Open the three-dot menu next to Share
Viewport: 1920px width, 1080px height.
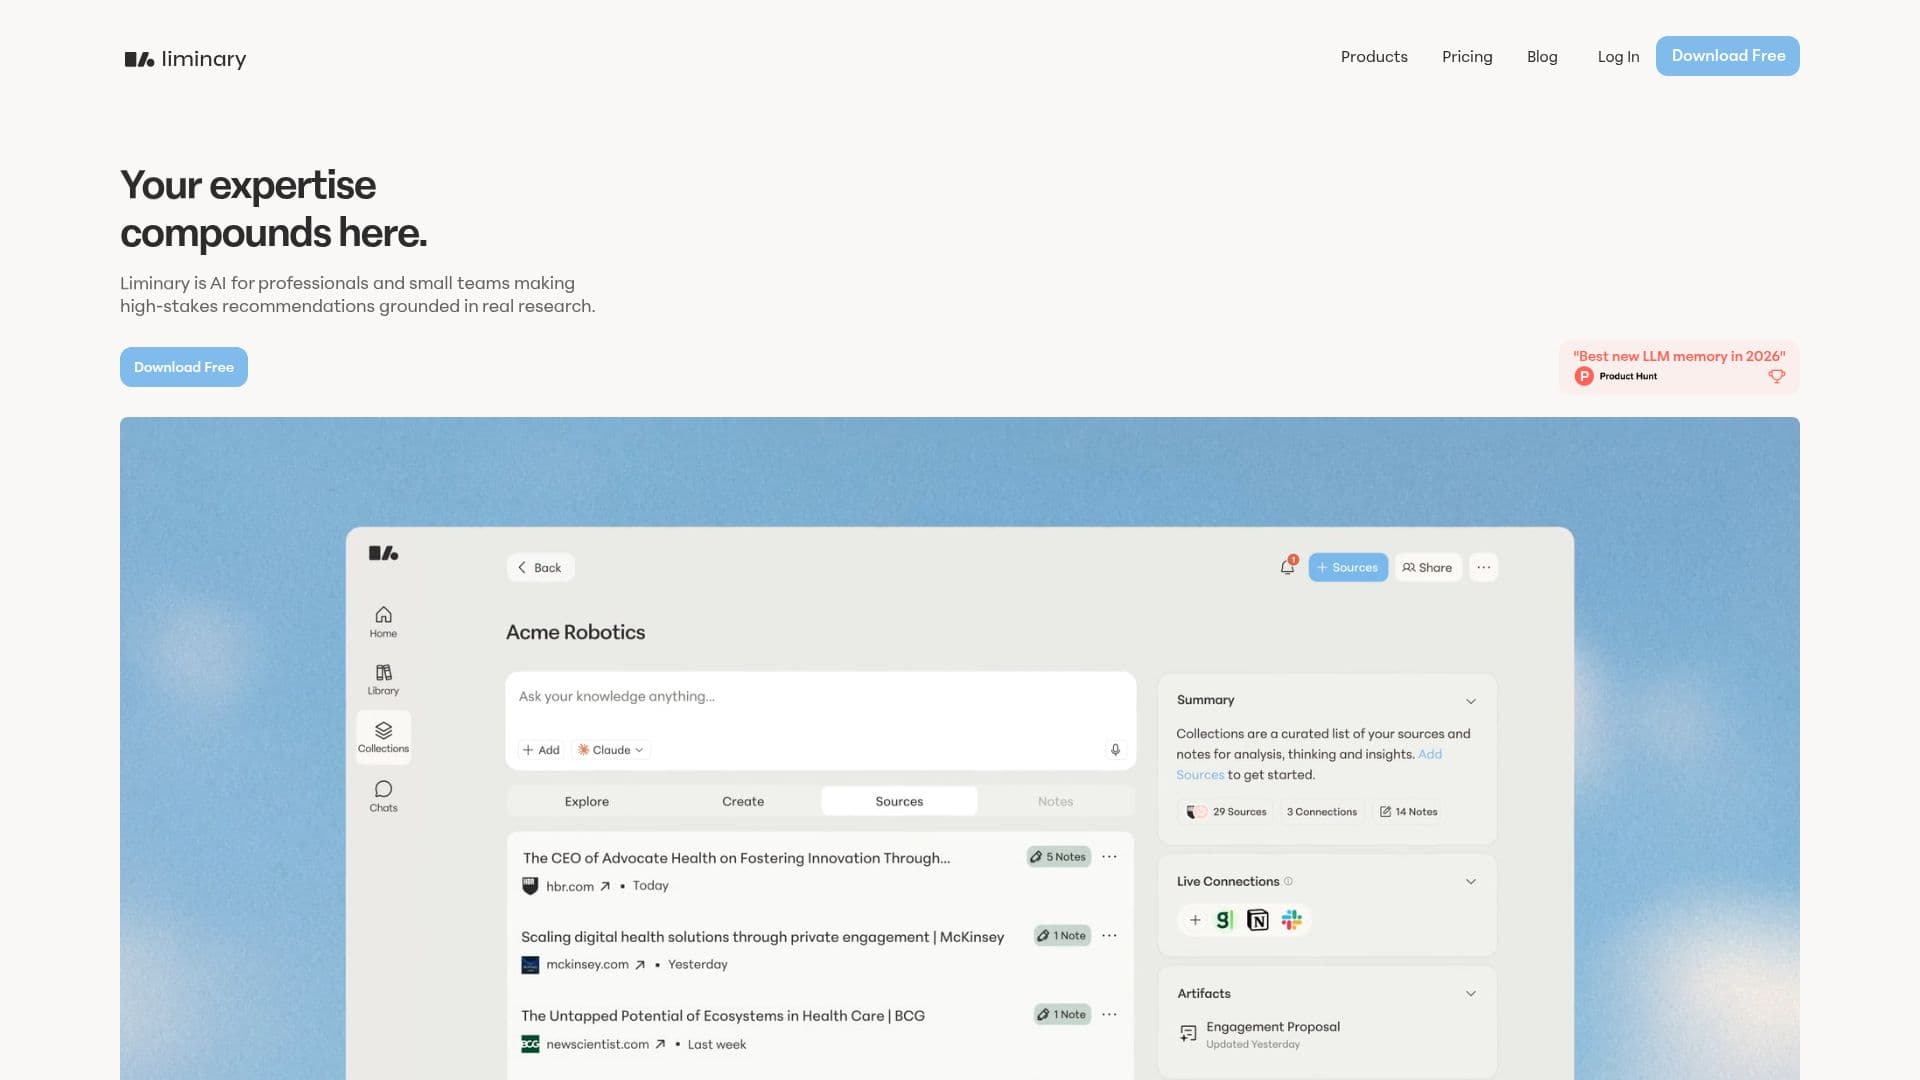[x=1484, y=567]
